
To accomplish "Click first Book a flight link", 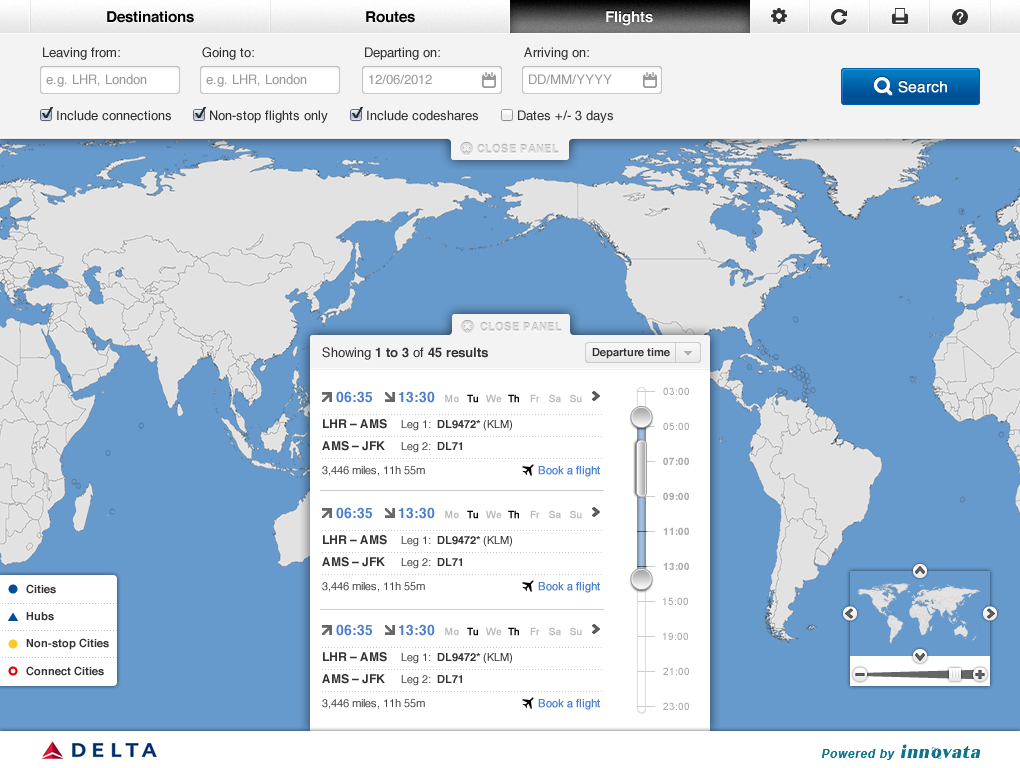I will click(562, 470).
